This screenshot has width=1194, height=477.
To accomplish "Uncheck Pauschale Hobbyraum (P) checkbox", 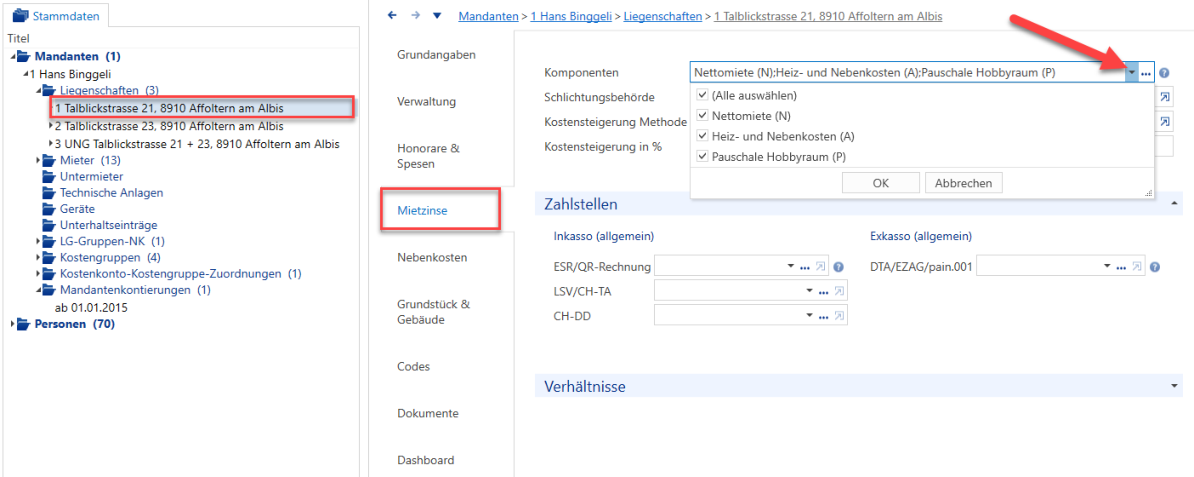I will 702,157.
